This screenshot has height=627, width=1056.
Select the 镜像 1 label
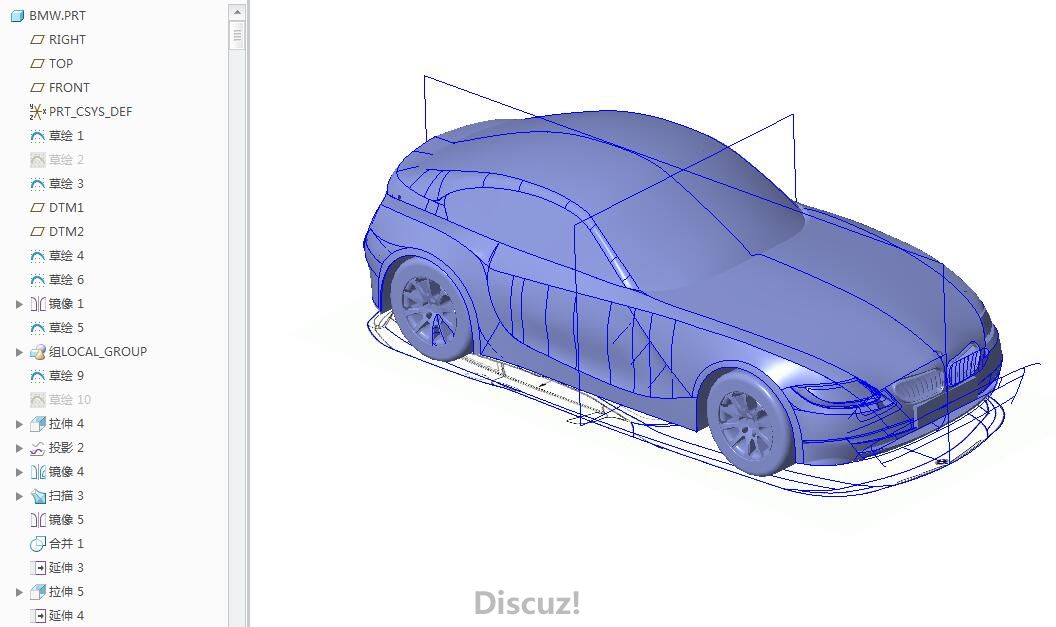coord(66,304)
